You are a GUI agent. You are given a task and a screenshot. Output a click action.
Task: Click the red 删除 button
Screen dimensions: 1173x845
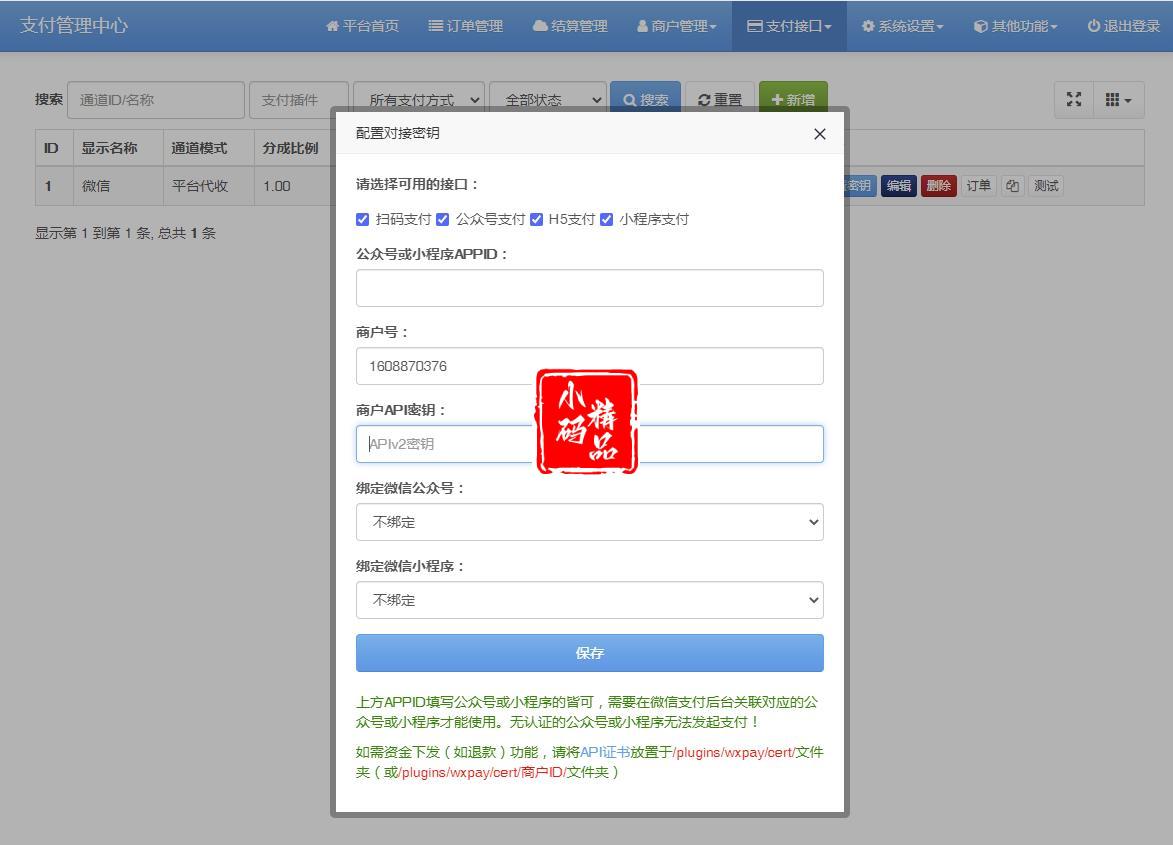pyautogui.click(x=938, y=185)
